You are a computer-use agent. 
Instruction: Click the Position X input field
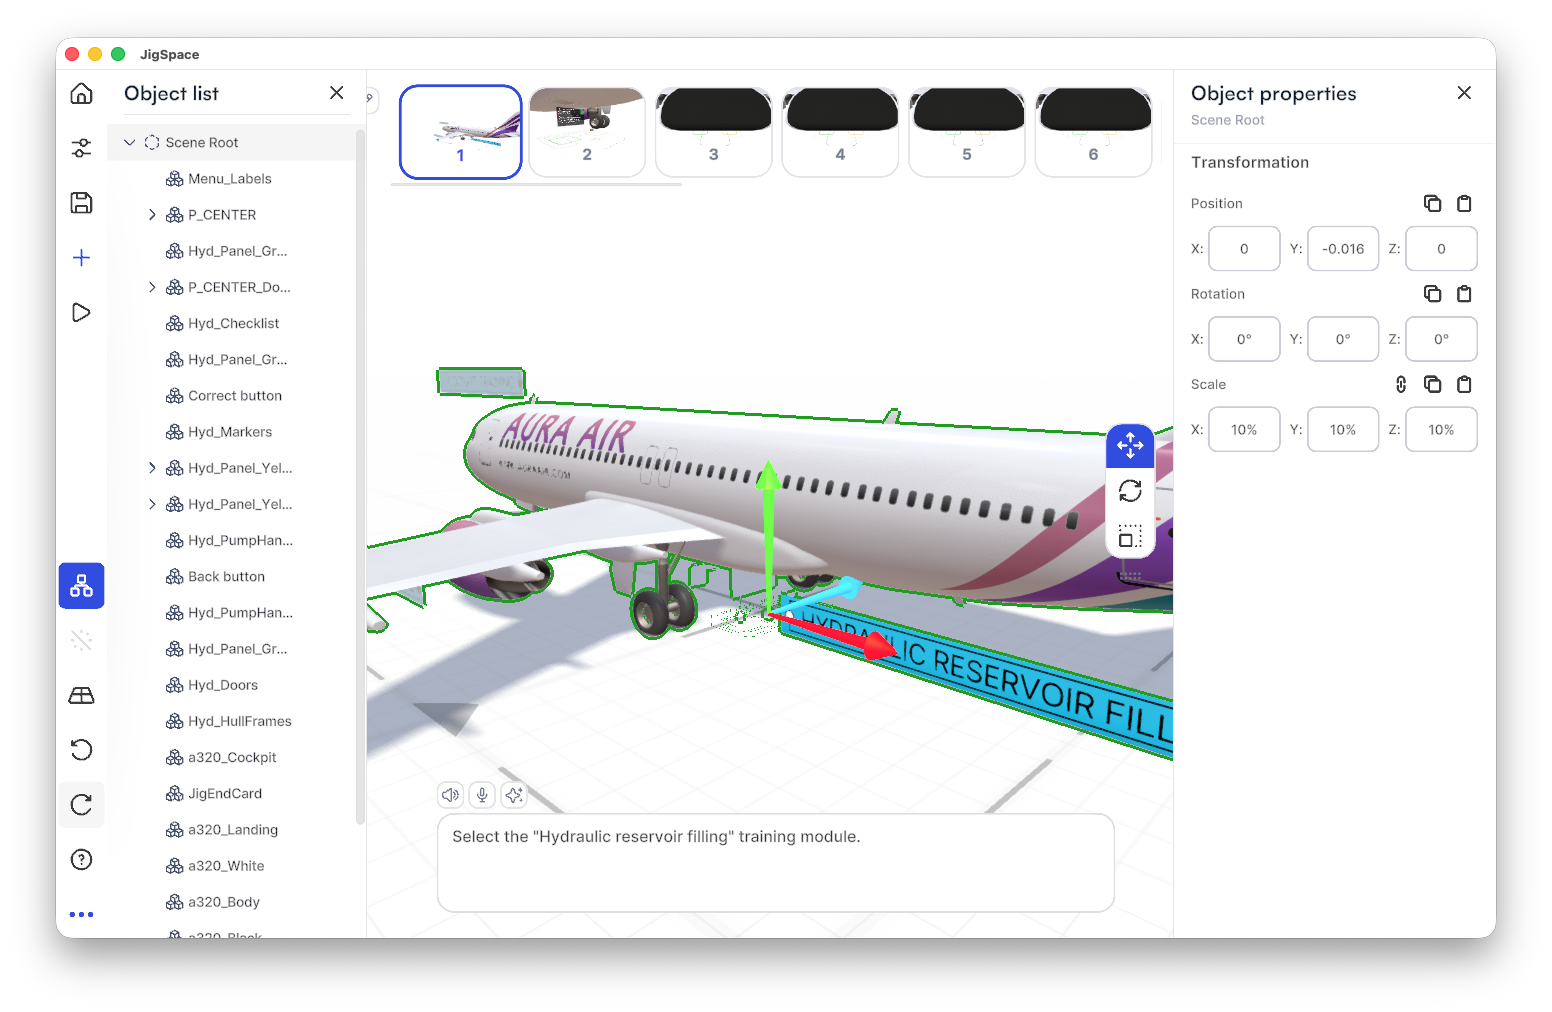click(x=1244, y=249)
